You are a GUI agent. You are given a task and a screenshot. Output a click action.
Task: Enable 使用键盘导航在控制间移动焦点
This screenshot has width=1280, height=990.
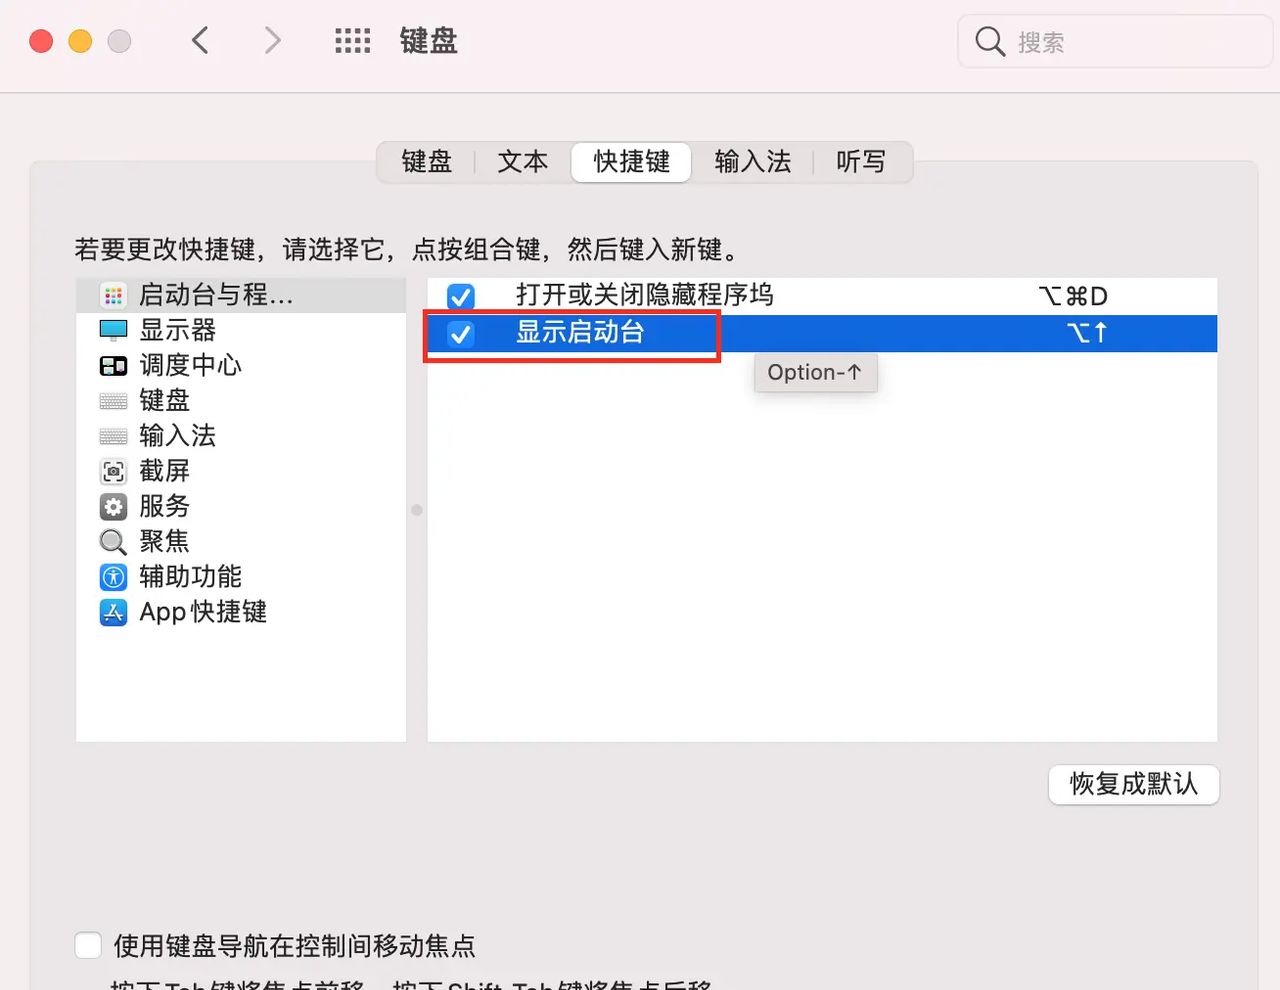(x=88, y=945)
